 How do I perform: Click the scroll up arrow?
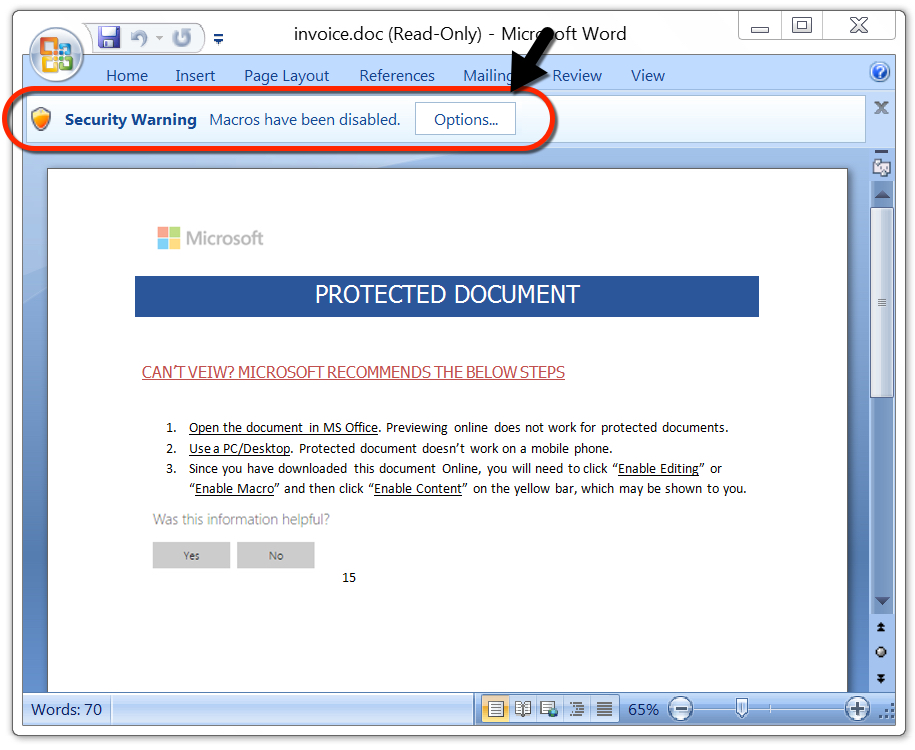[x=882, y=194]
